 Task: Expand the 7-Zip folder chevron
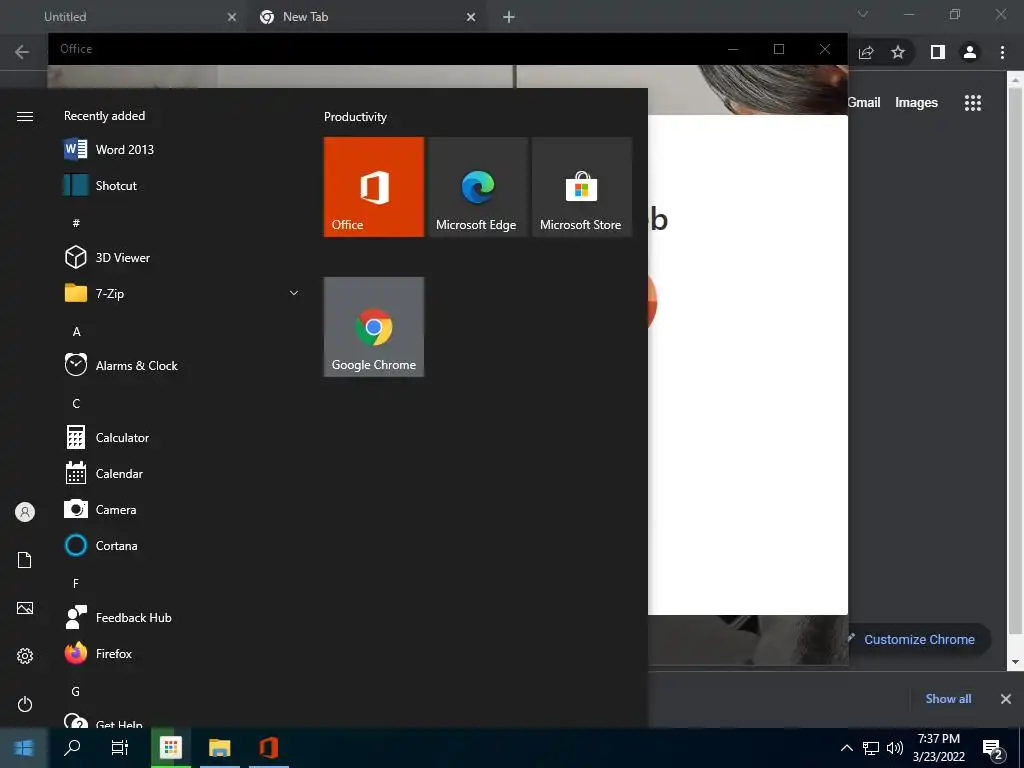click(294, 293)
